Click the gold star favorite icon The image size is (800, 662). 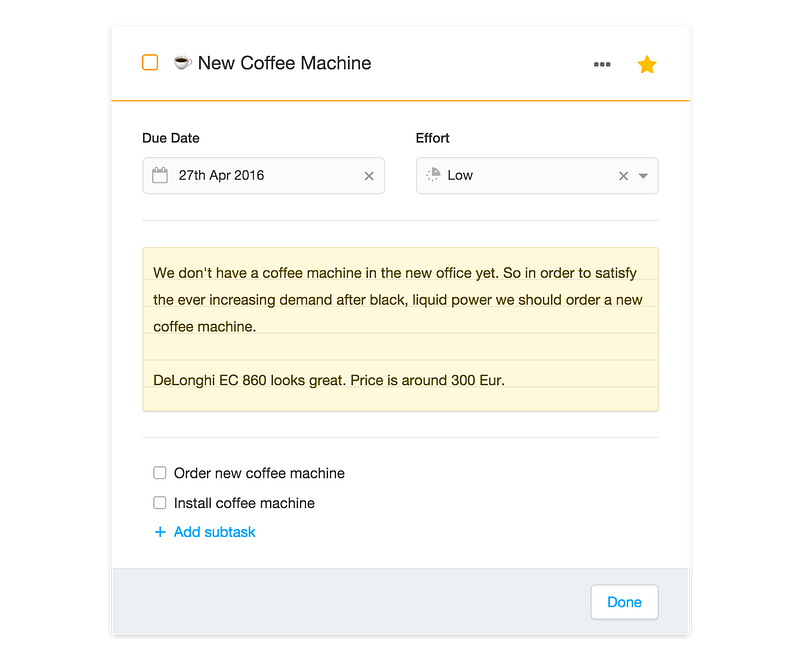point(646,64)
